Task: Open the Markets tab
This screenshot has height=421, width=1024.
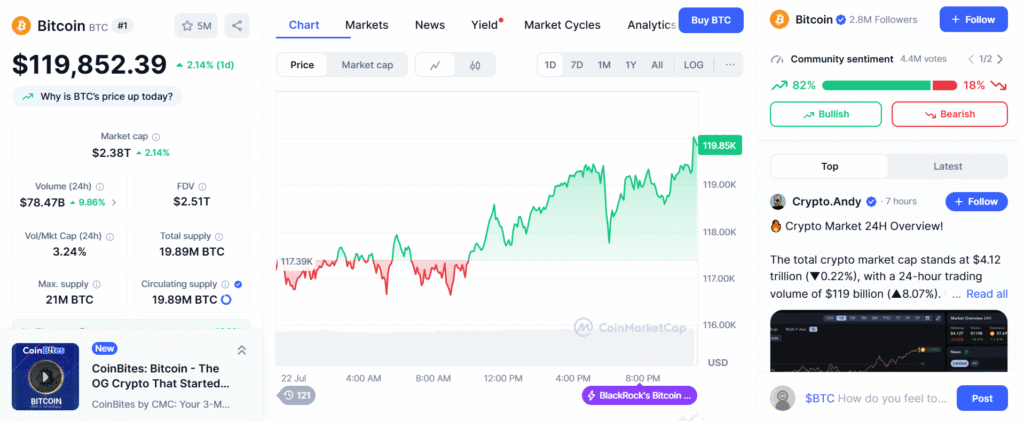Action: click(x=366, y=25)
